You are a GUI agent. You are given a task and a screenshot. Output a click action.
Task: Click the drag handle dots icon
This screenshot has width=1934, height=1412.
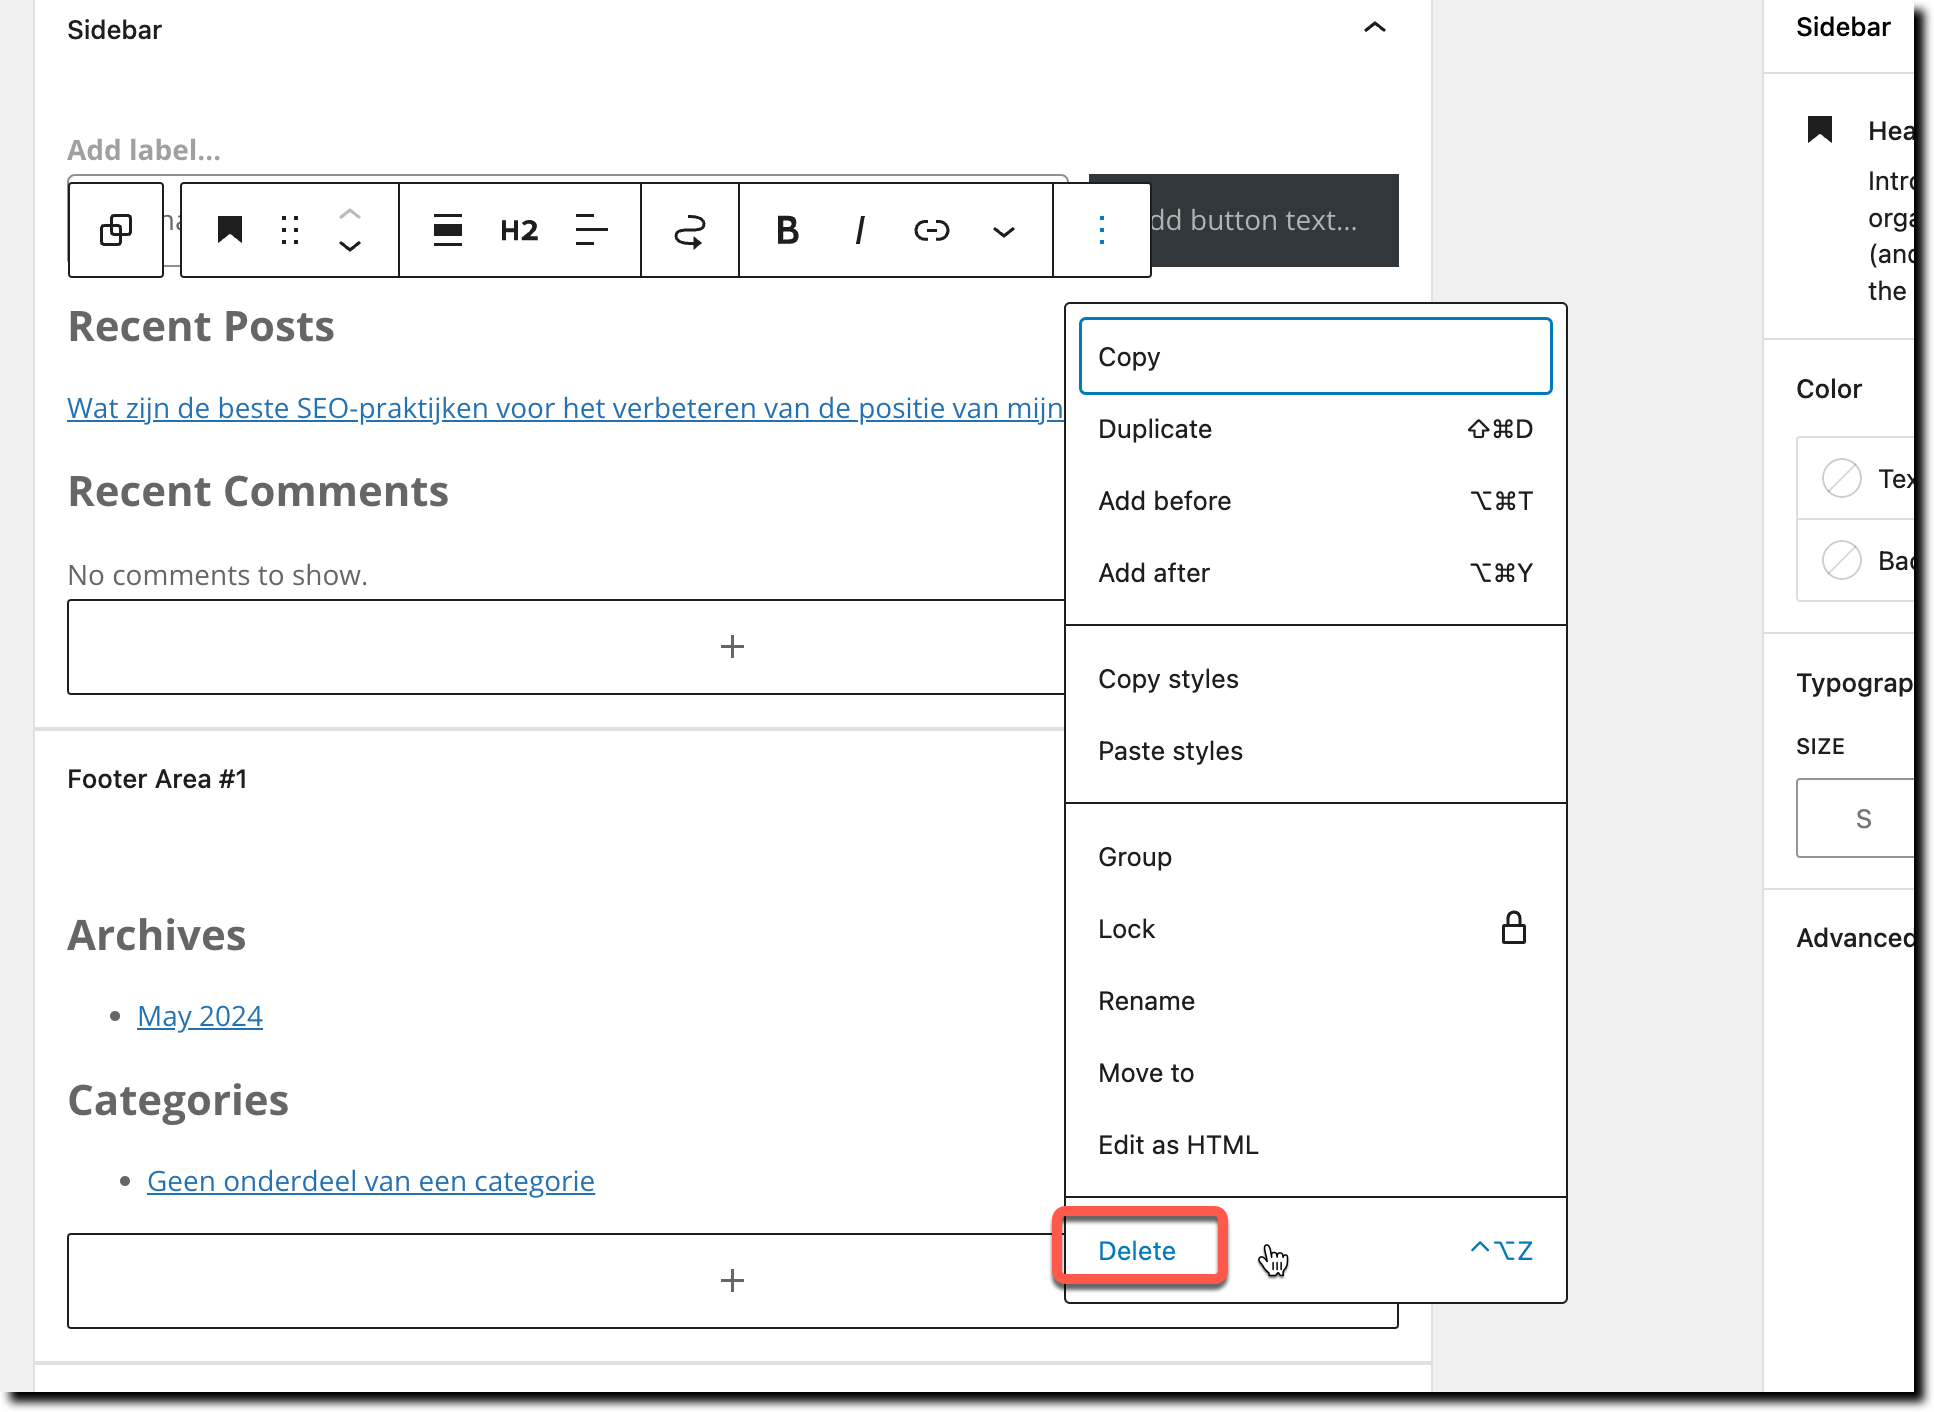click(290, 230)
